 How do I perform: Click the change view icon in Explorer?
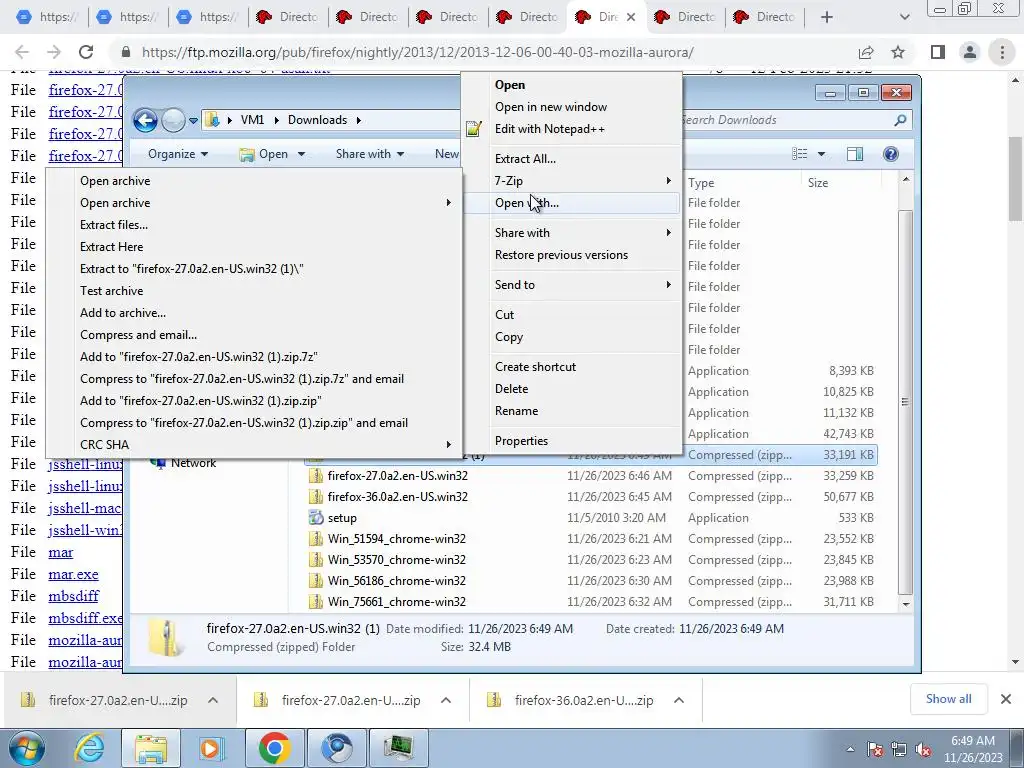(799, 154)
